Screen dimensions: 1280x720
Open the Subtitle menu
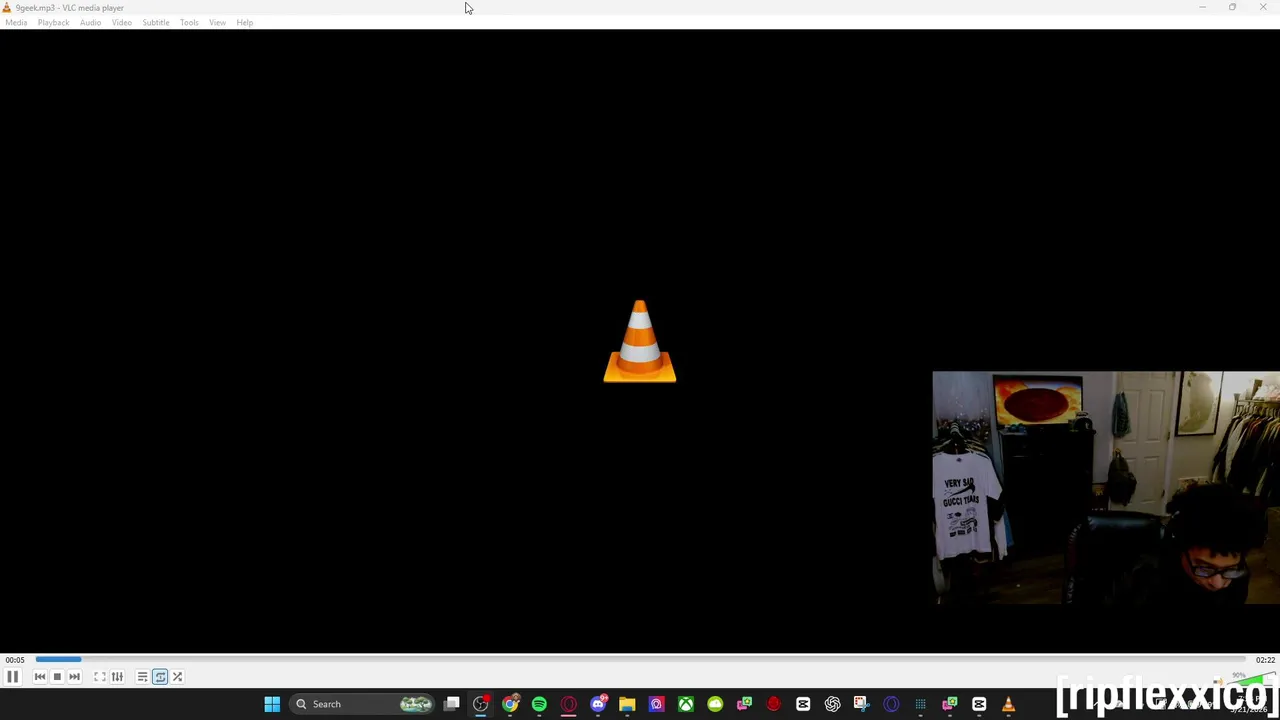pyautogui.click(x=155, y=22)
